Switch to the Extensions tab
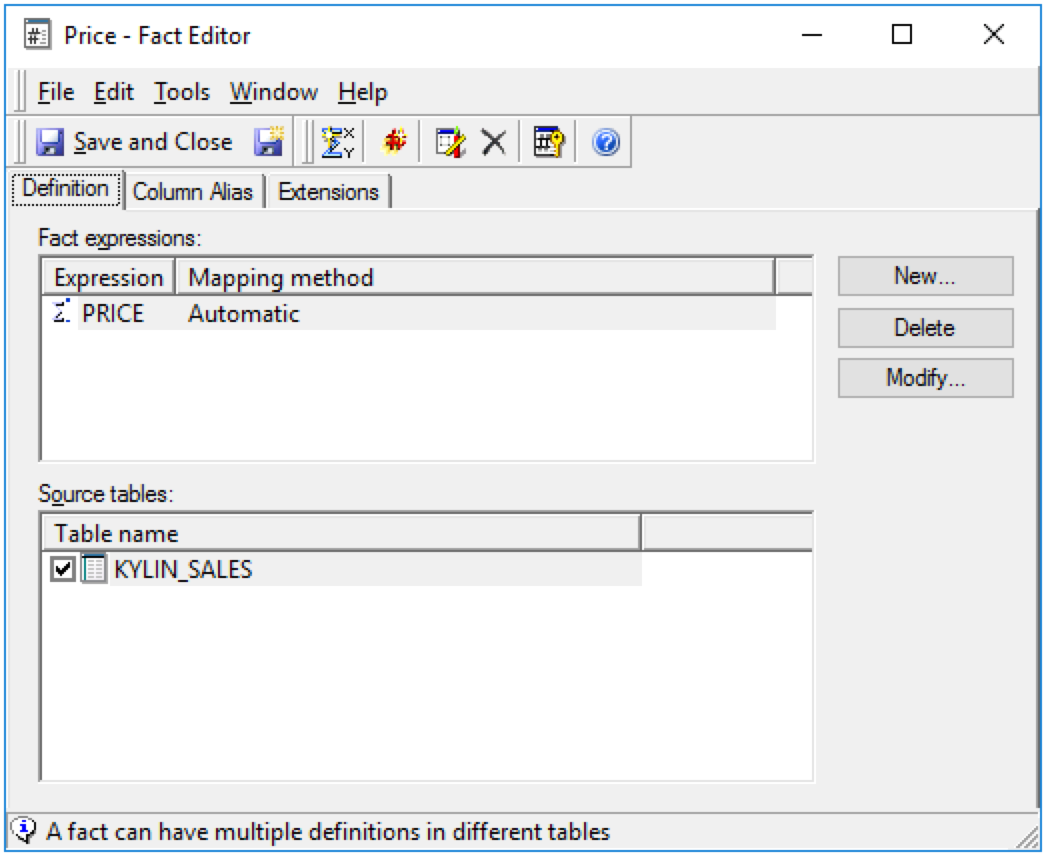This screenshot has width=1048, height=856. point(328,192)
